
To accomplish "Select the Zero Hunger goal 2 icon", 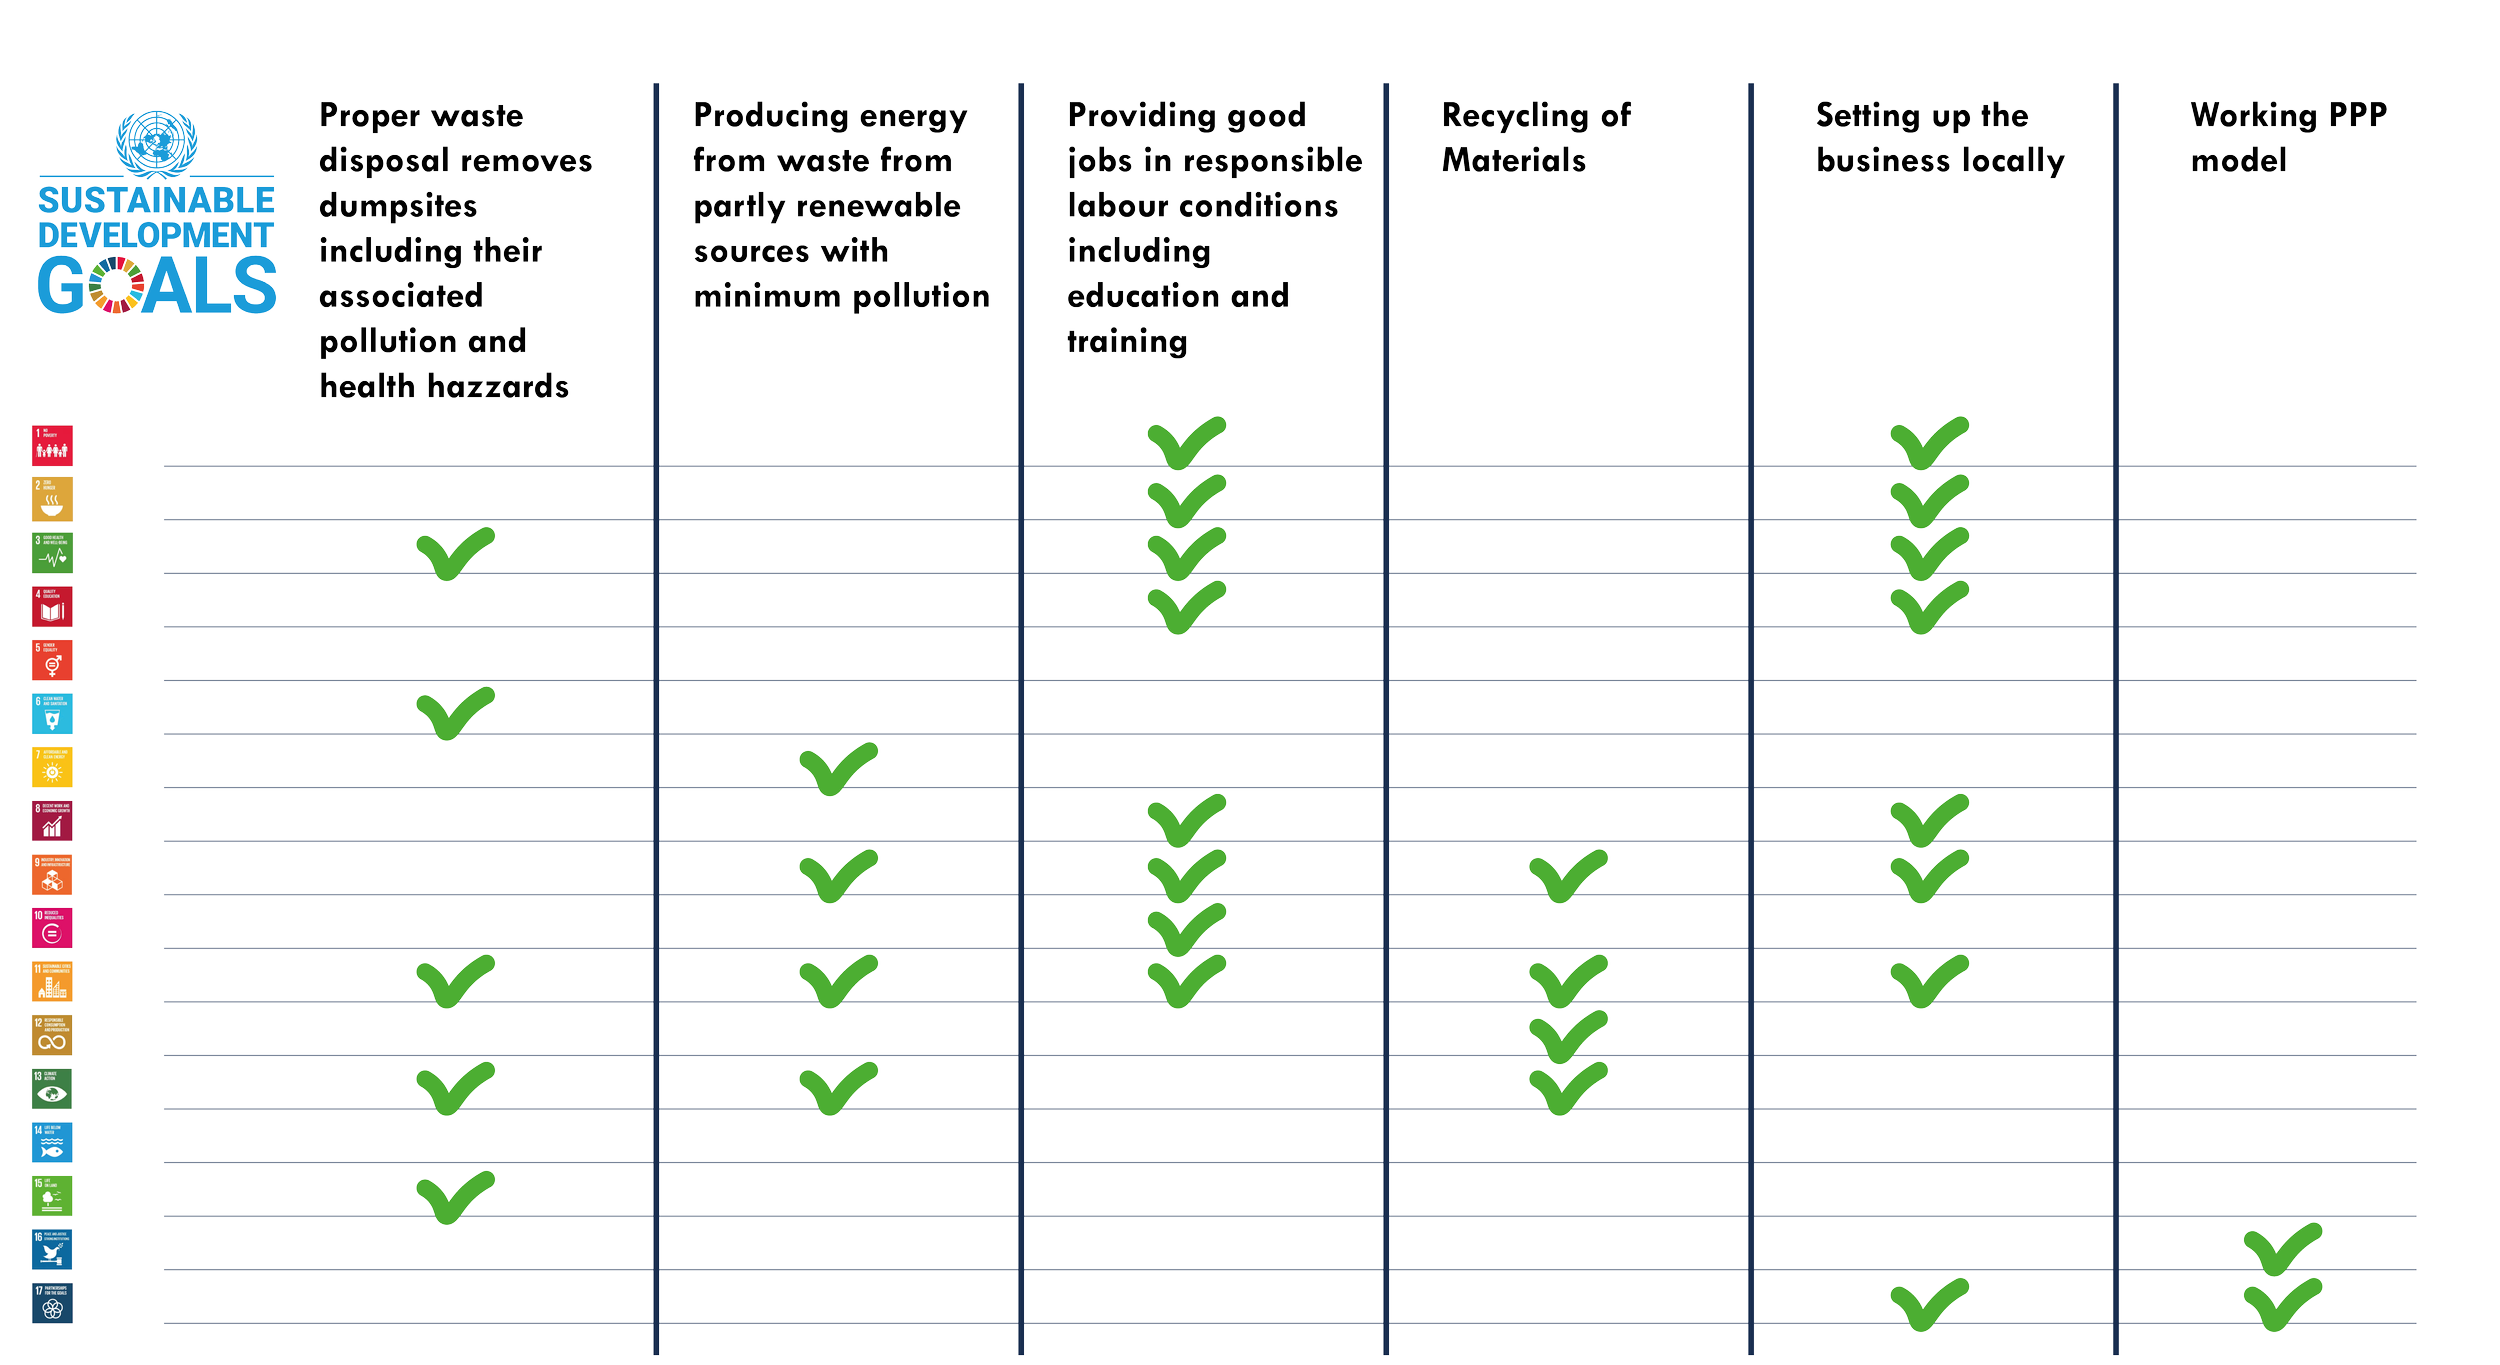I will point(52,499).
